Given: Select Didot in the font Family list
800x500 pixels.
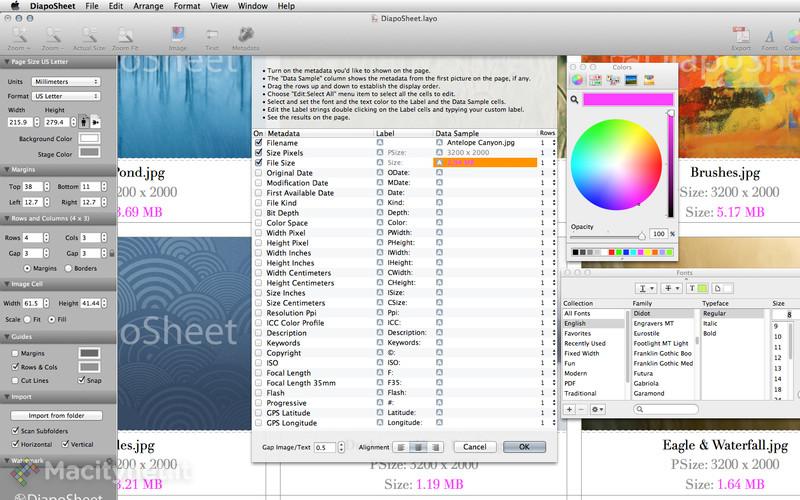Looking at the screenshot, I should (642, 313).
